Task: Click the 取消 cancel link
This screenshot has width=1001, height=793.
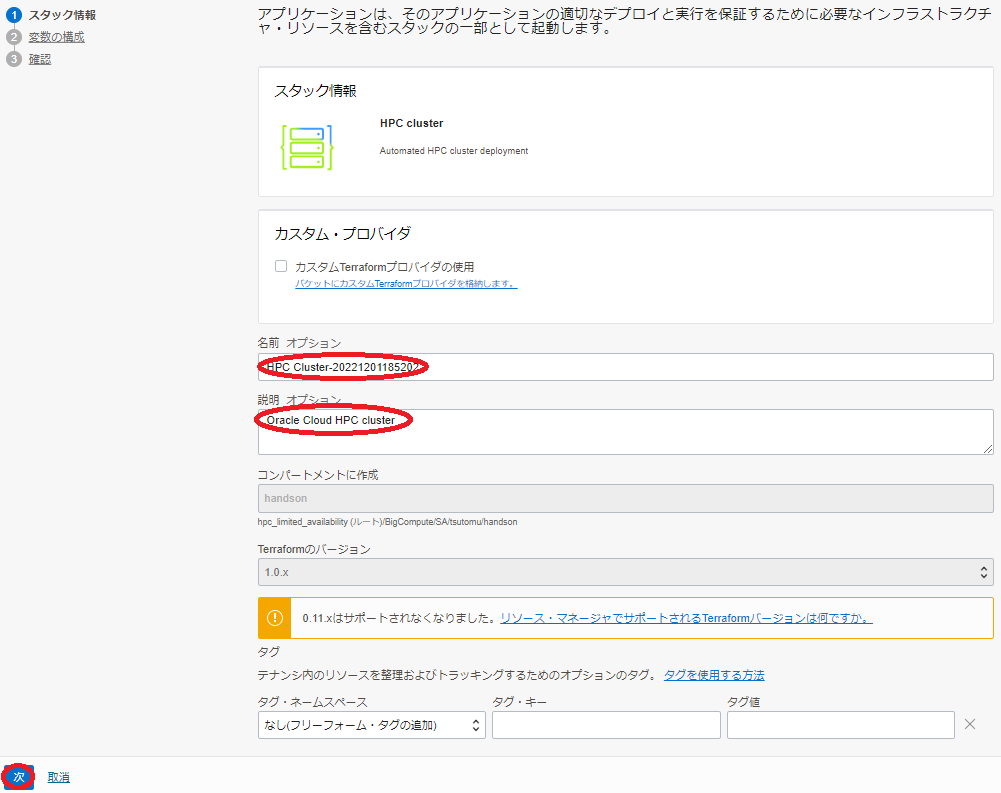Action: pyautogui.click(x=58, y=777)
